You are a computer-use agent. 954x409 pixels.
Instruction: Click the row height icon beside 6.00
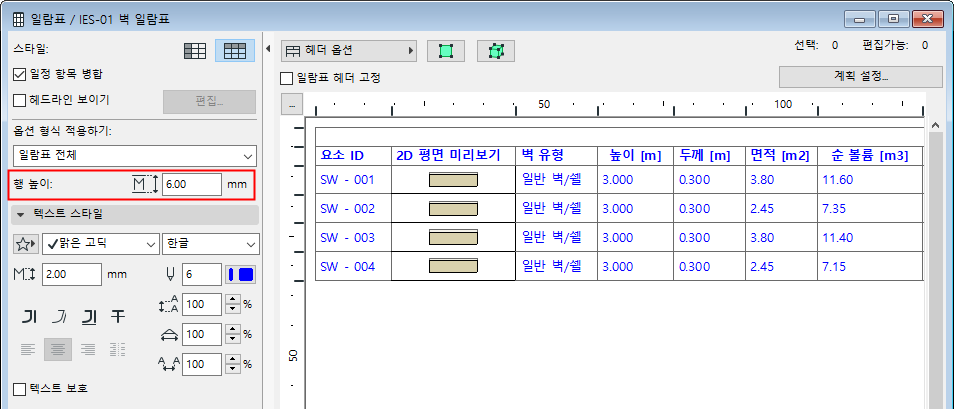coord(145,184)
